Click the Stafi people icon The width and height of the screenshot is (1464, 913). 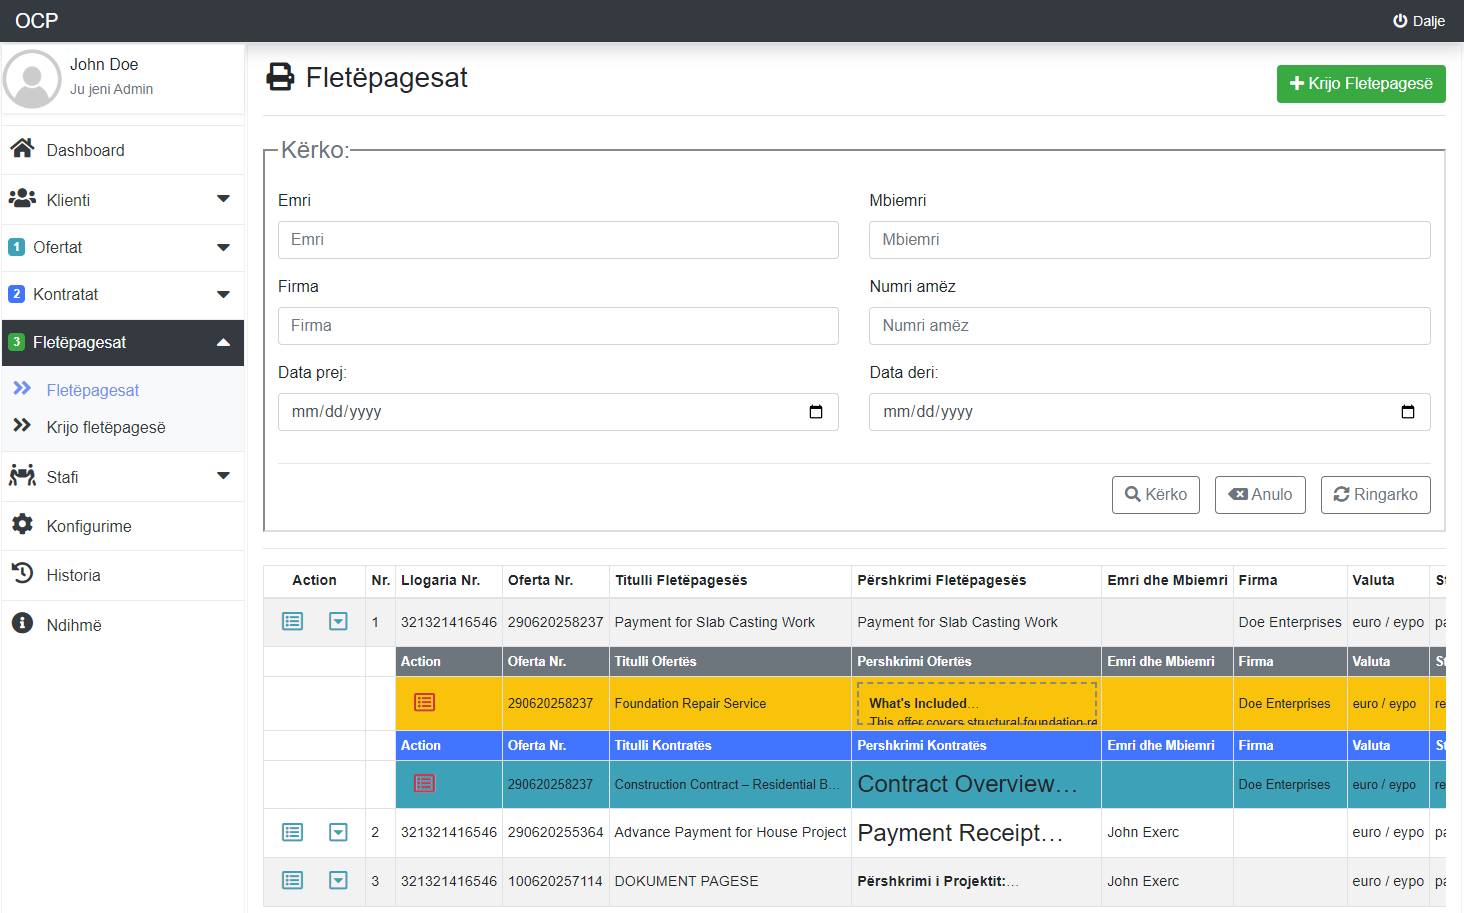22,476
